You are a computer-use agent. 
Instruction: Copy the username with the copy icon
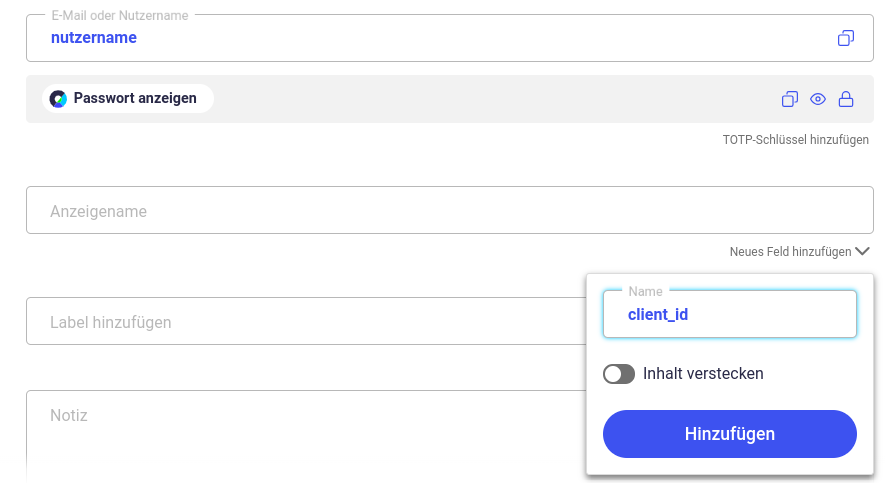pos(845,38)
